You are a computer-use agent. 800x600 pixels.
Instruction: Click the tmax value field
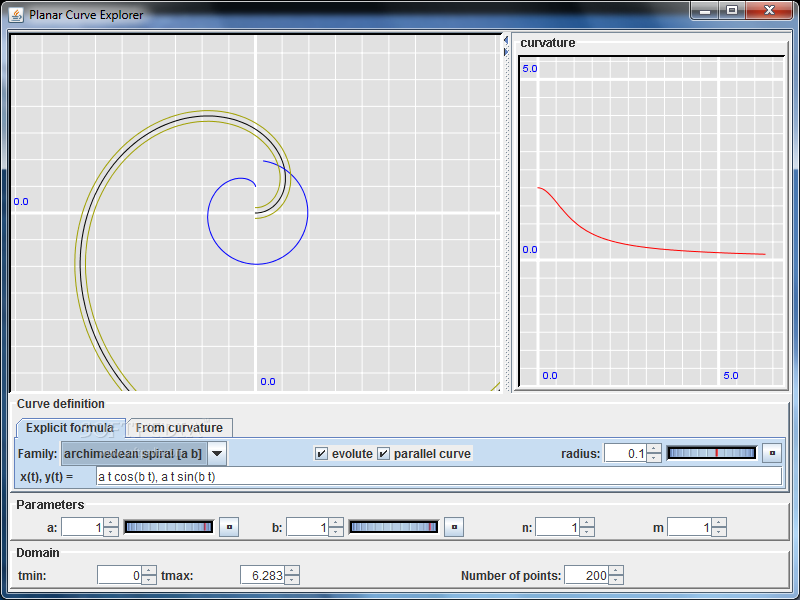click(x=262, y=576)
